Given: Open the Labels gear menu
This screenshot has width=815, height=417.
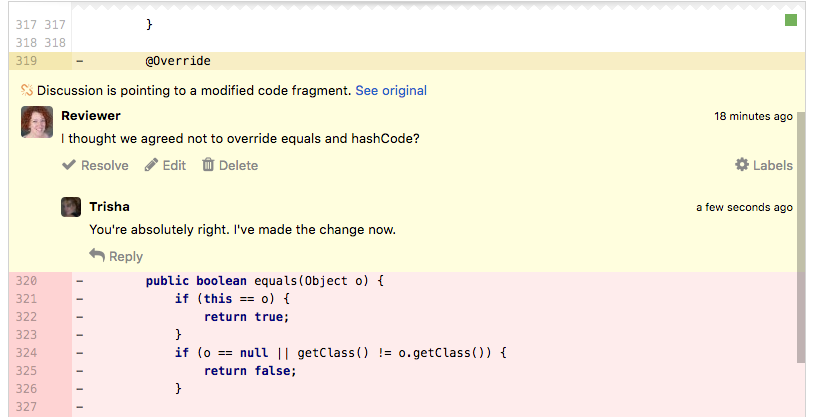Looking at the screenshot, I should pos(764,165).
